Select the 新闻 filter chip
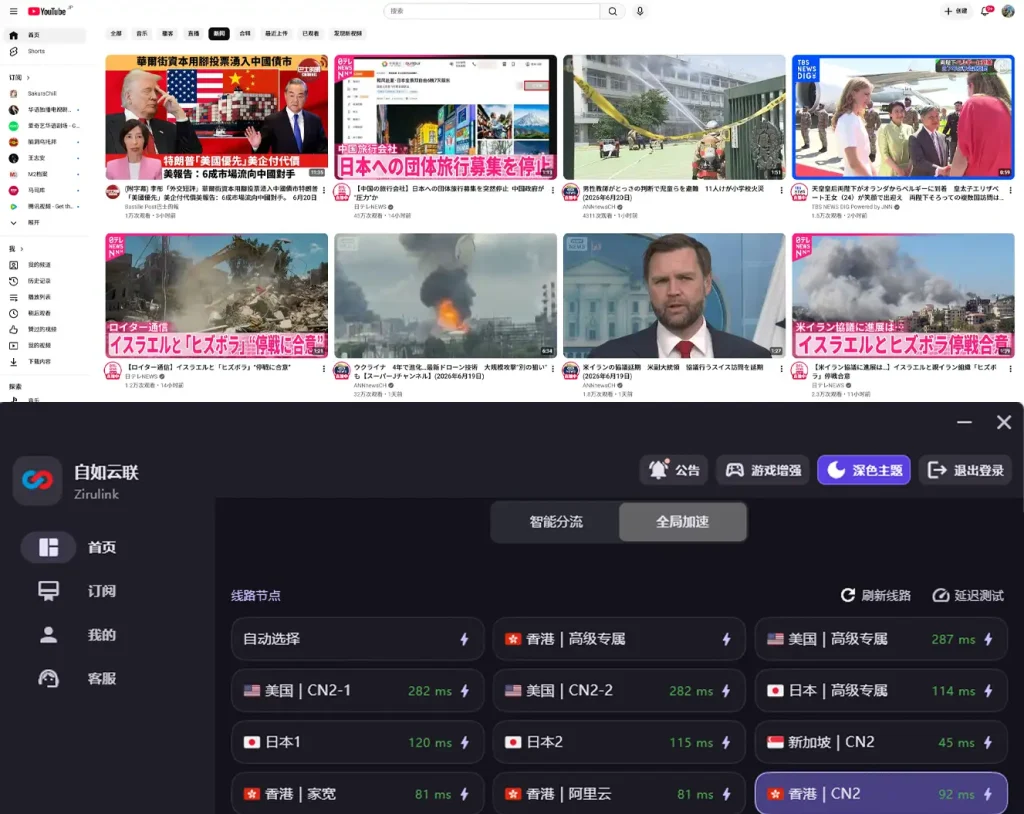Viewport: 1024px width, 814px height. (x=219, y=33)
